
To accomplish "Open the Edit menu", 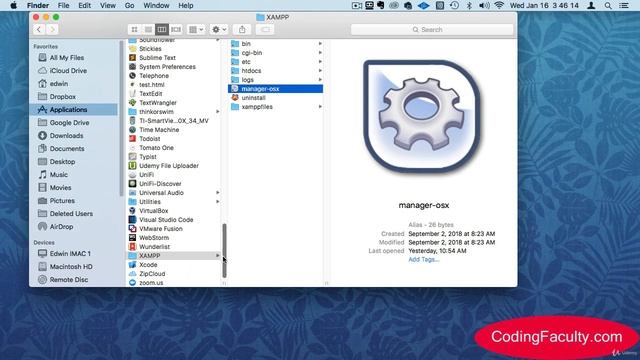I will [x=84, y=5].
